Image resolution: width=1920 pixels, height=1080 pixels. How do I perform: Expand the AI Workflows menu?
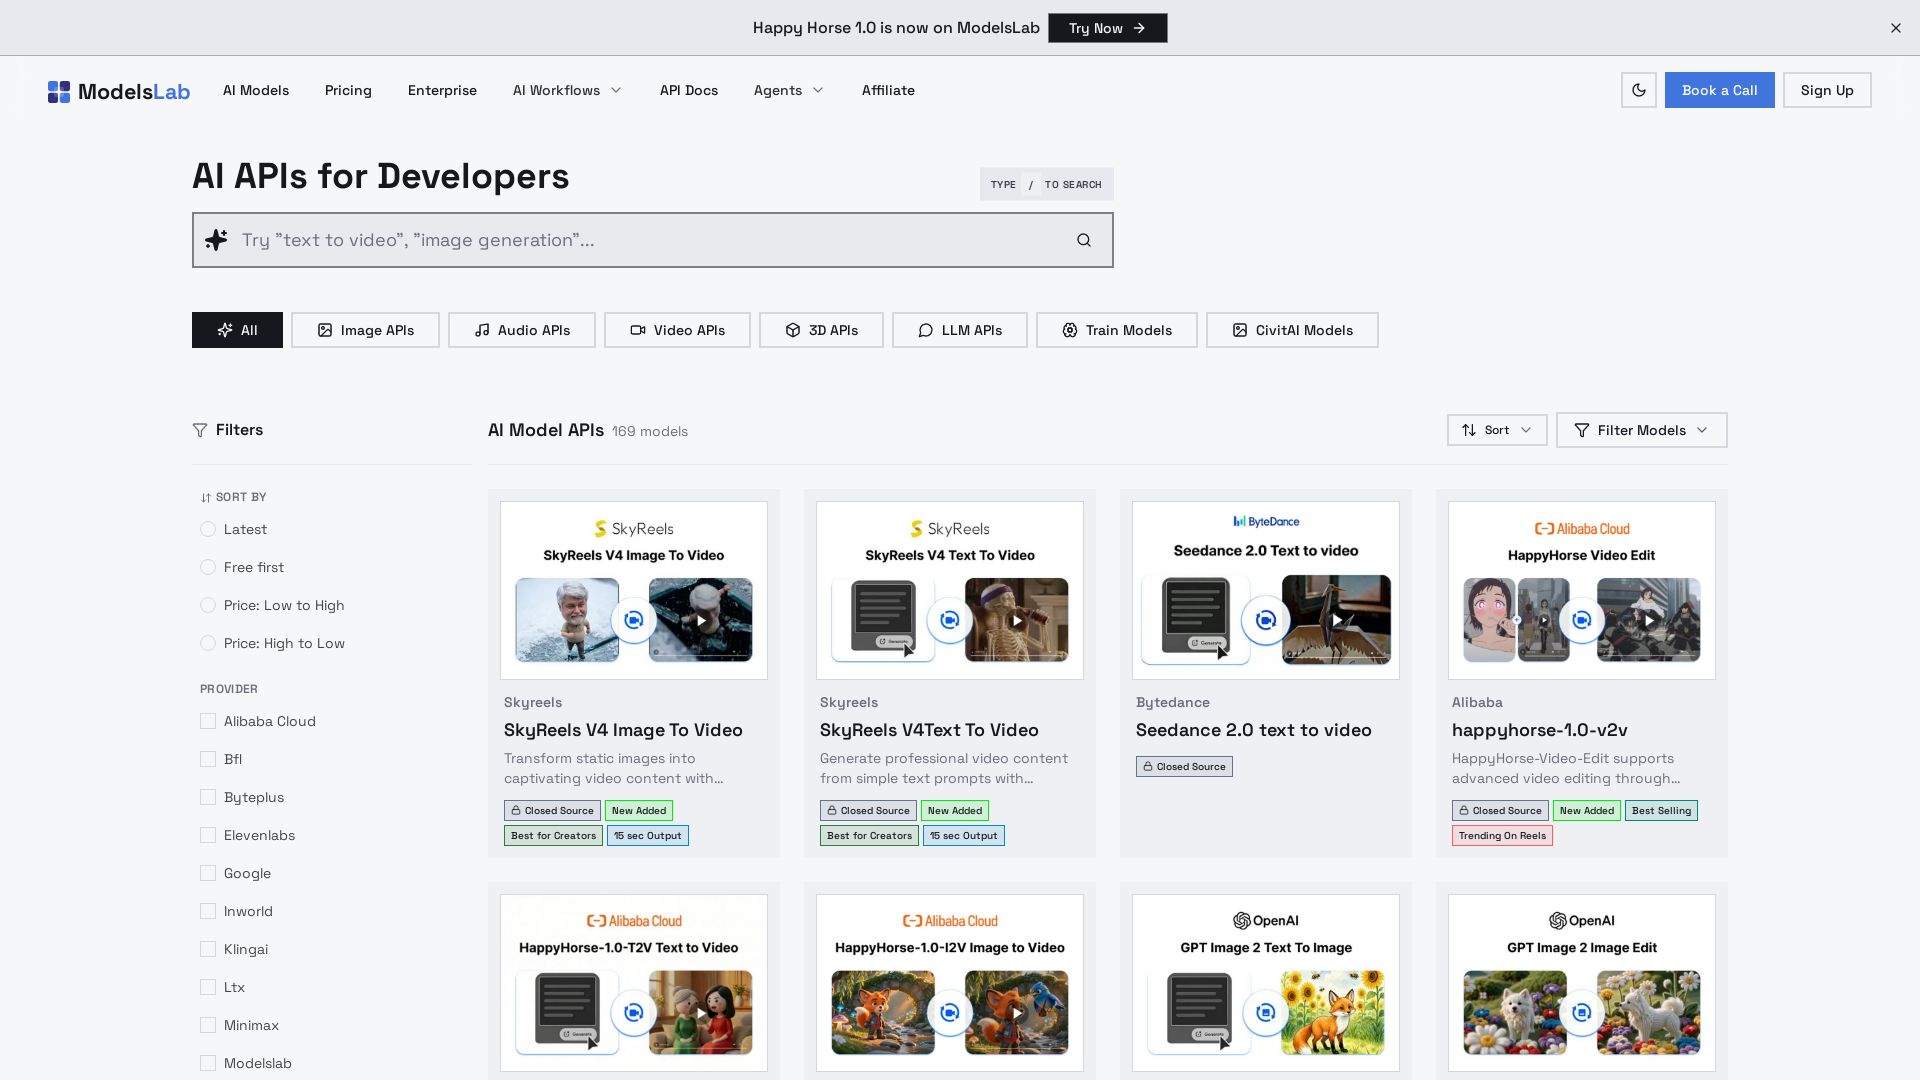click(567, 90)
